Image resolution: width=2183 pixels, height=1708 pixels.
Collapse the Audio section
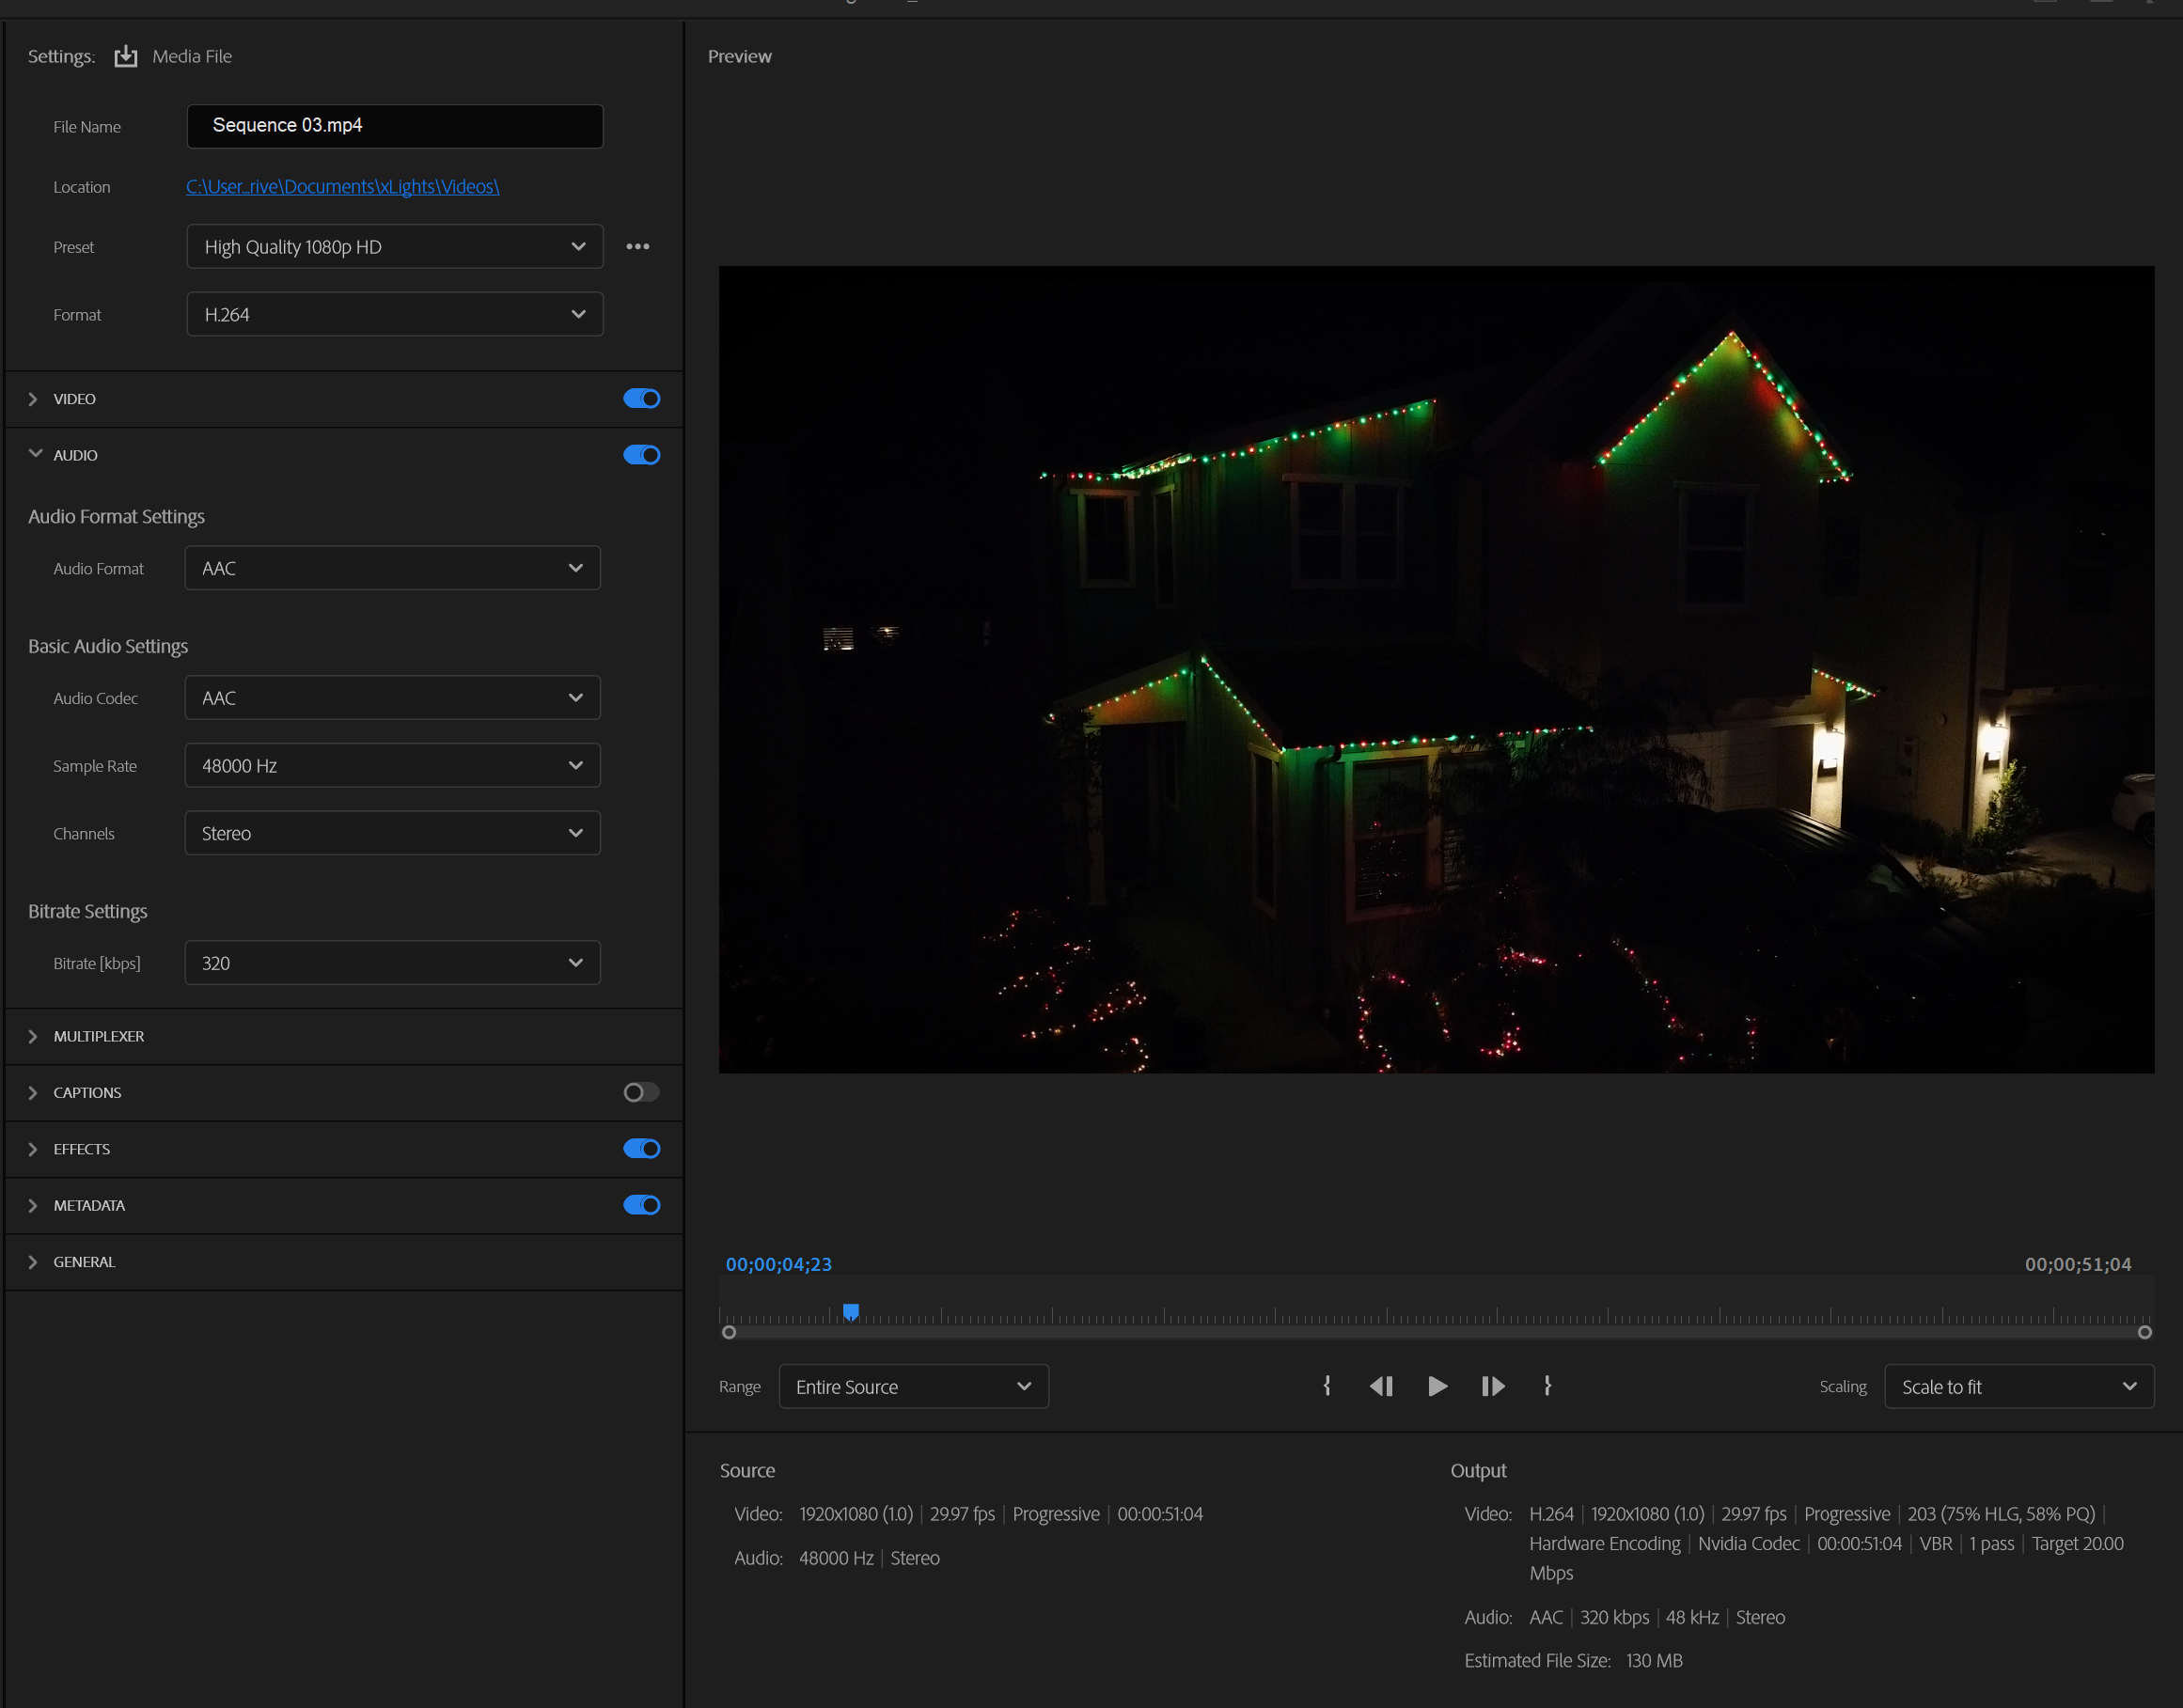point(36,454)
